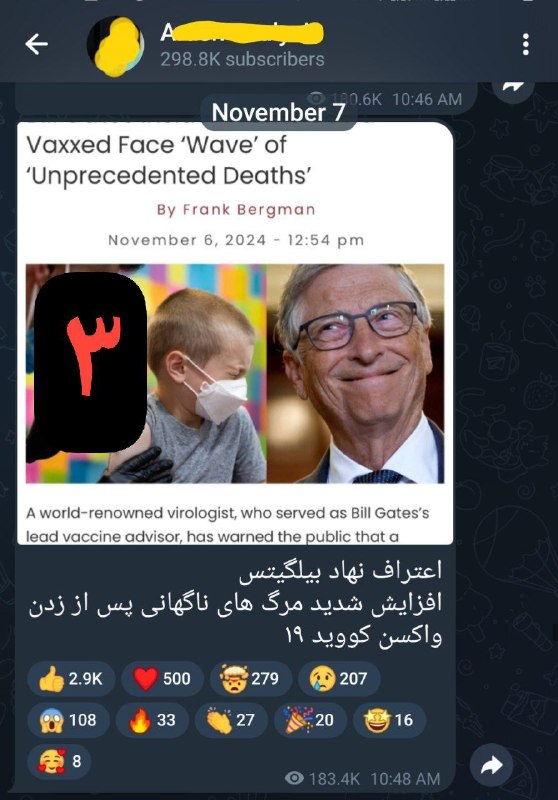
Task: Open the author link Frank Bergman
Action: coord(236,210)
